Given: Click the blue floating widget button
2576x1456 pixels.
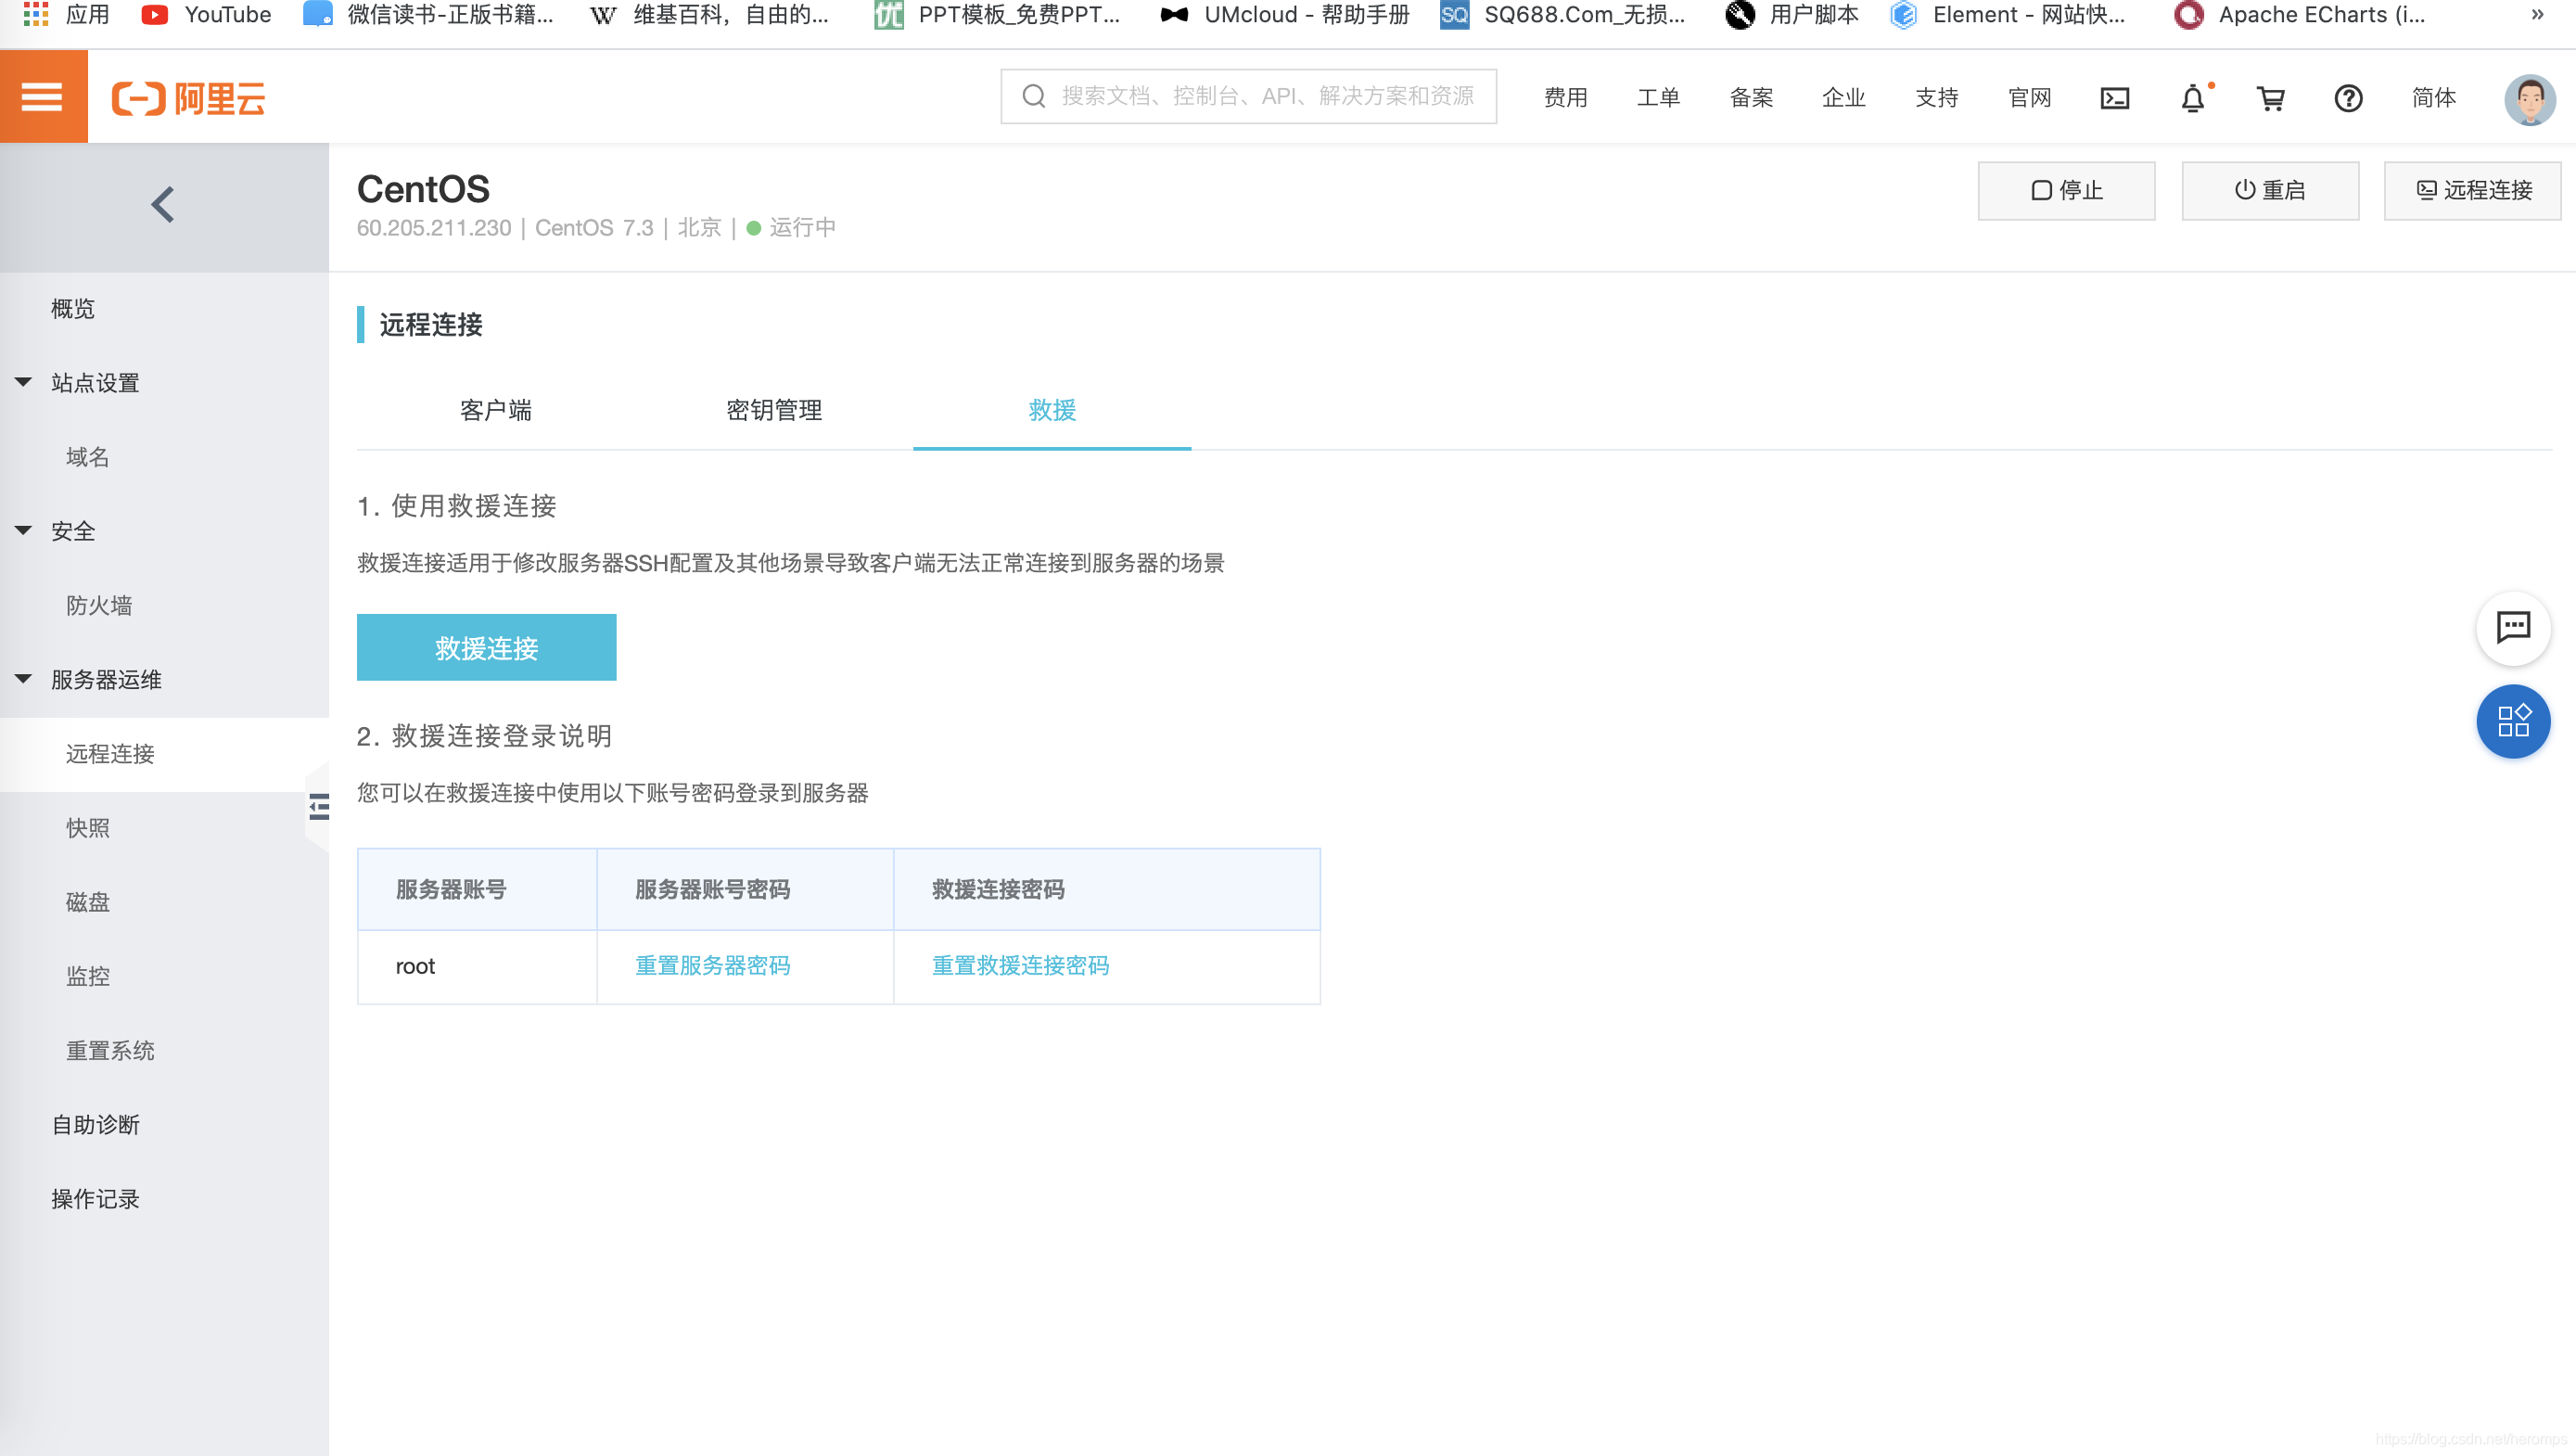Looking at the screenshot, I should pyautogui.click(x=2513, y=721).
